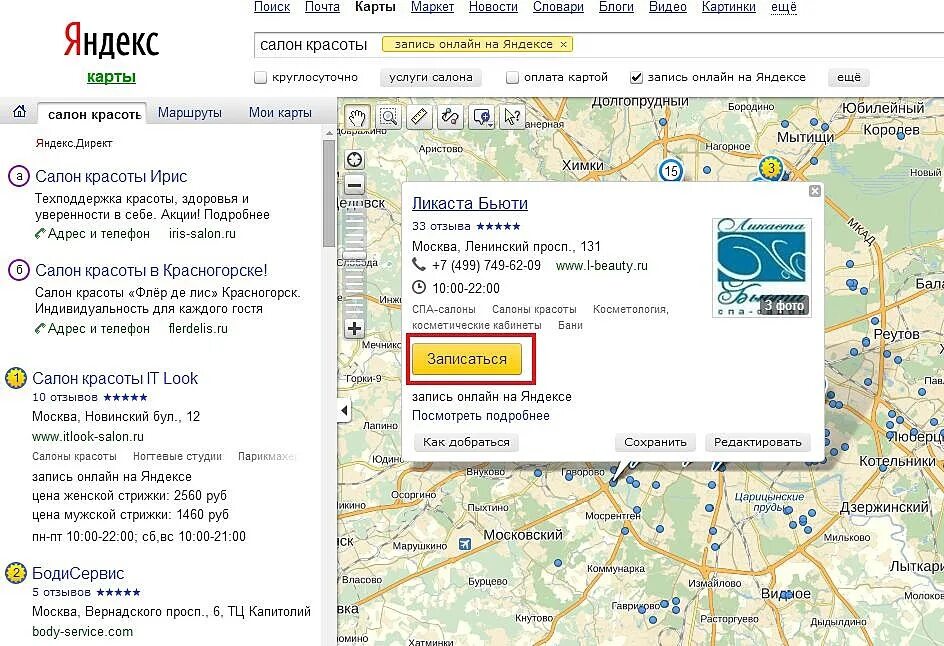Open www.l-beauty.ru website link
Viewport: 944px width, 646px height.
601,266
